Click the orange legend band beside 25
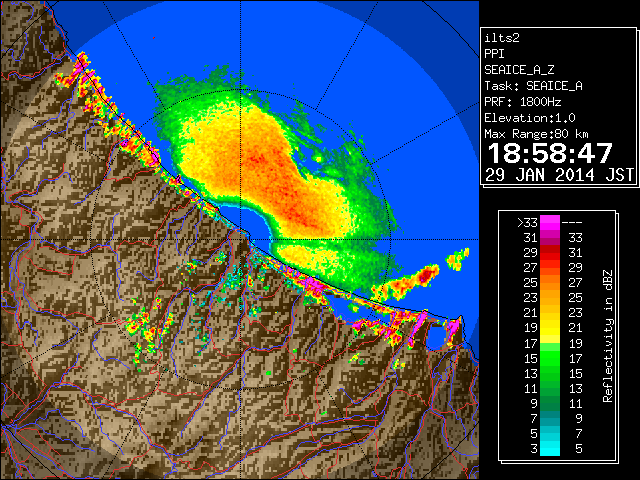 (x=550, y=282)
